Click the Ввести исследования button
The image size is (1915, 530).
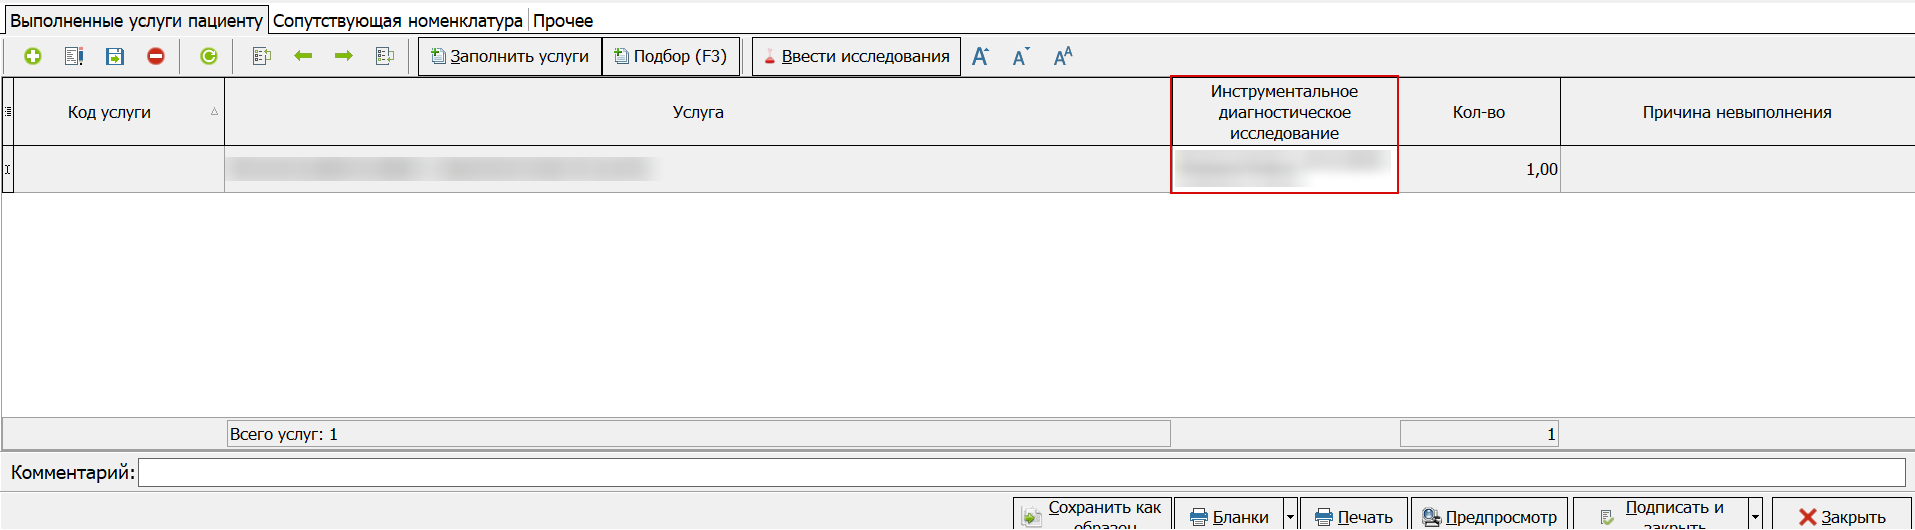click(x=856, y=57)
